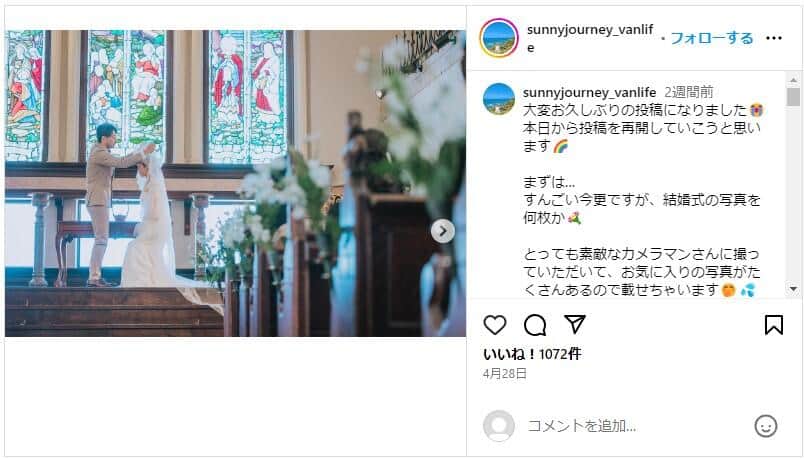Open the three-dot more options menu
Screen dimensions: 804x459
tap(774, 38)
